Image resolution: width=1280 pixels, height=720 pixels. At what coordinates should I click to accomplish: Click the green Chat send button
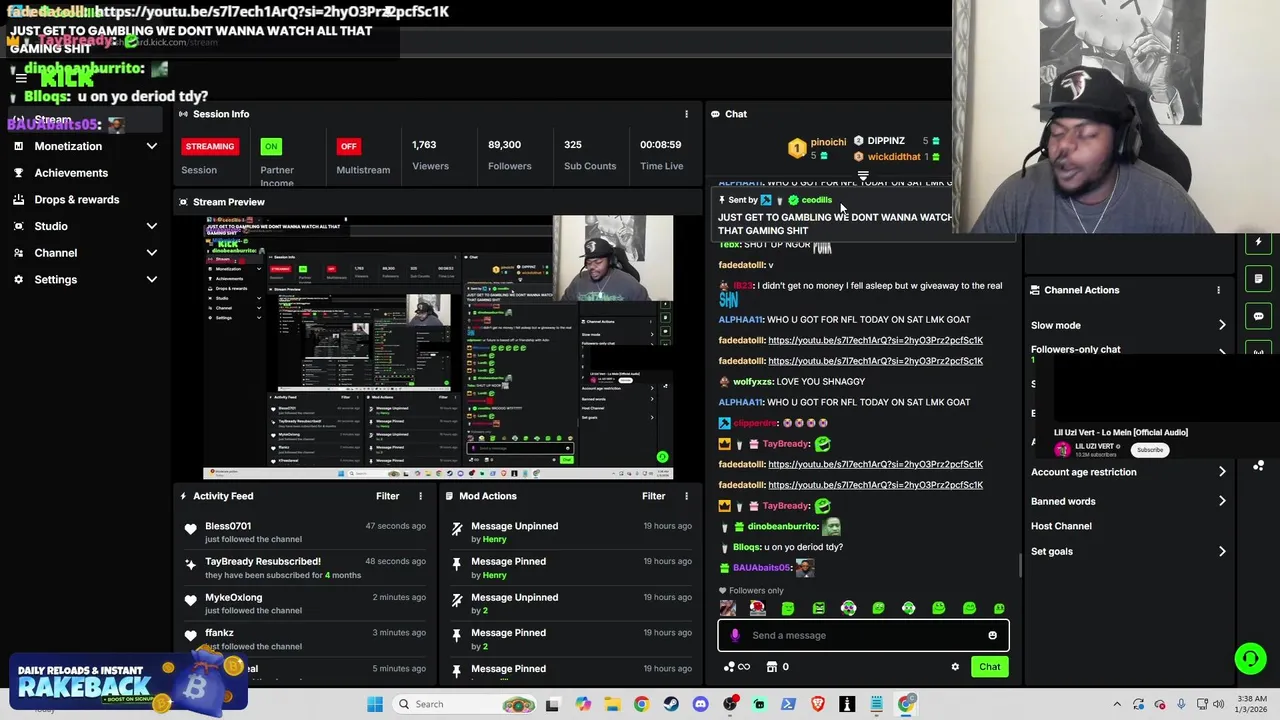pos(989,667)
